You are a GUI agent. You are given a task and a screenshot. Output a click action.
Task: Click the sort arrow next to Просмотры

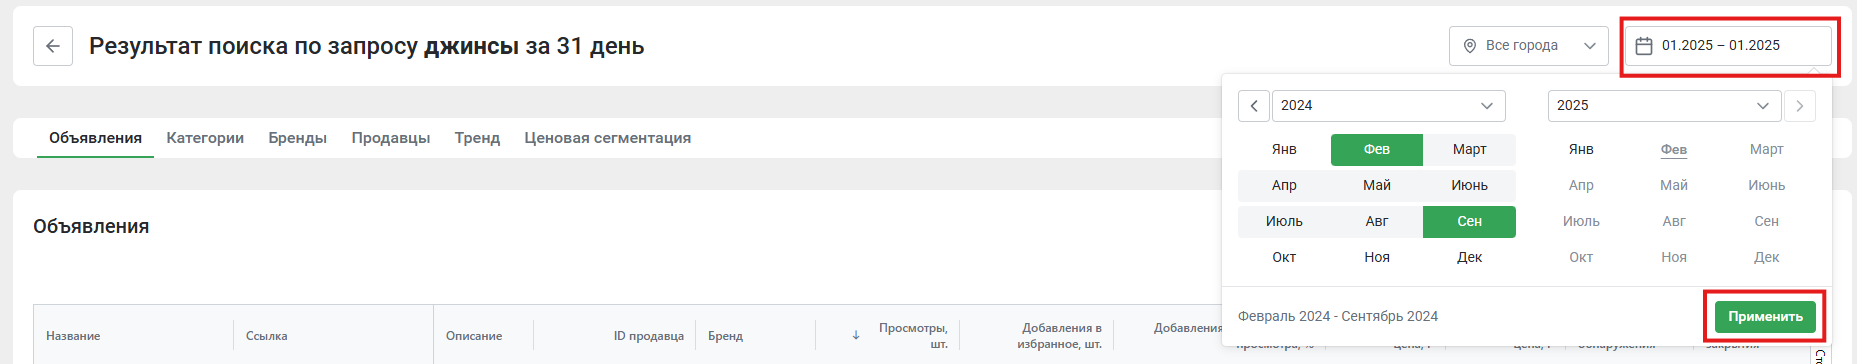pos(856,335)
